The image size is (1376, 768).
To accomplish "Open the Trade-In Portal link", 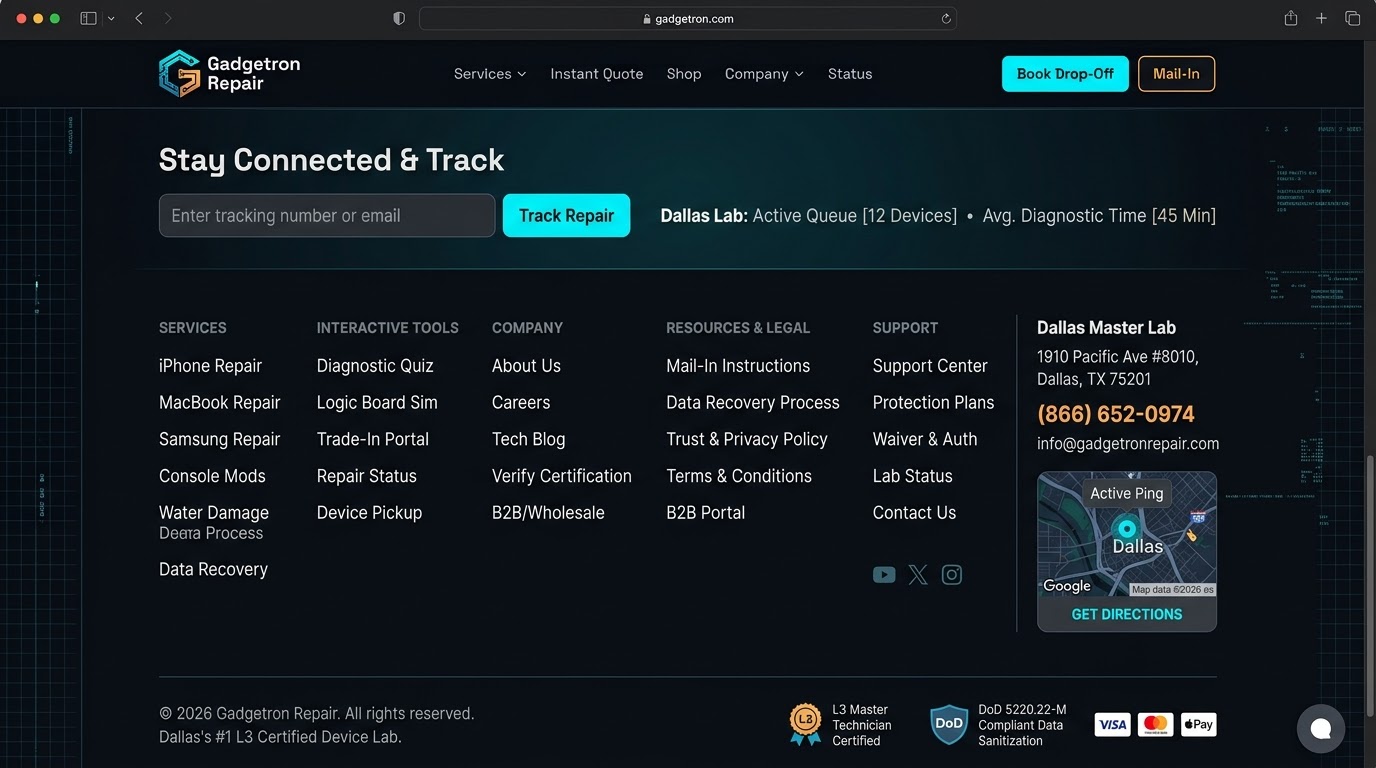I will coord(372,440).
